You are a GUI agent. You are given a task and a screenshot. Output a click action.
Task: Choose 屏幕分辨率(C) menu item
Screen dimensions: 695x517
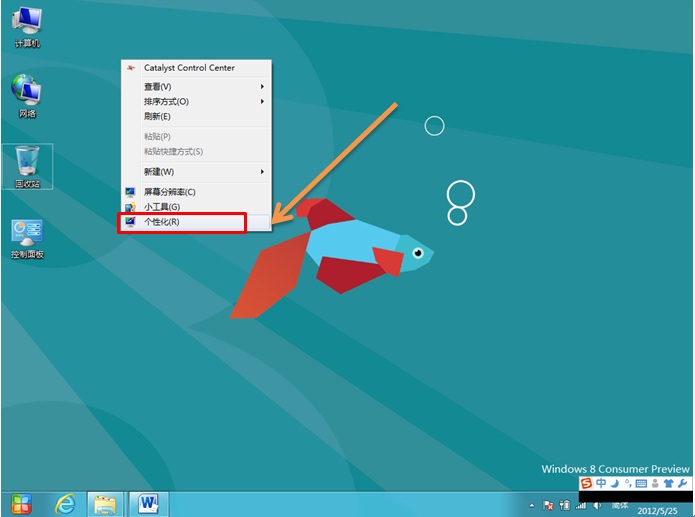point(196,192)
